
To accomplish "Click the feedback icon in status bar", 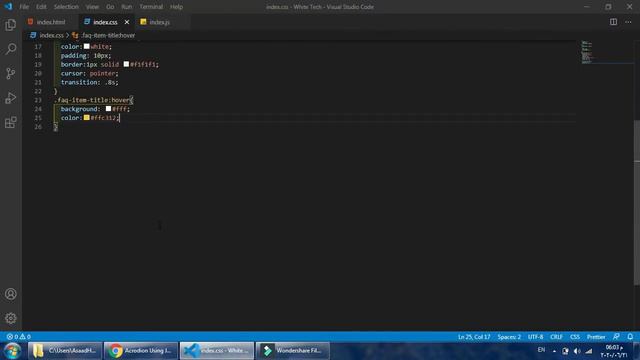I will click(x=616, y=337).
